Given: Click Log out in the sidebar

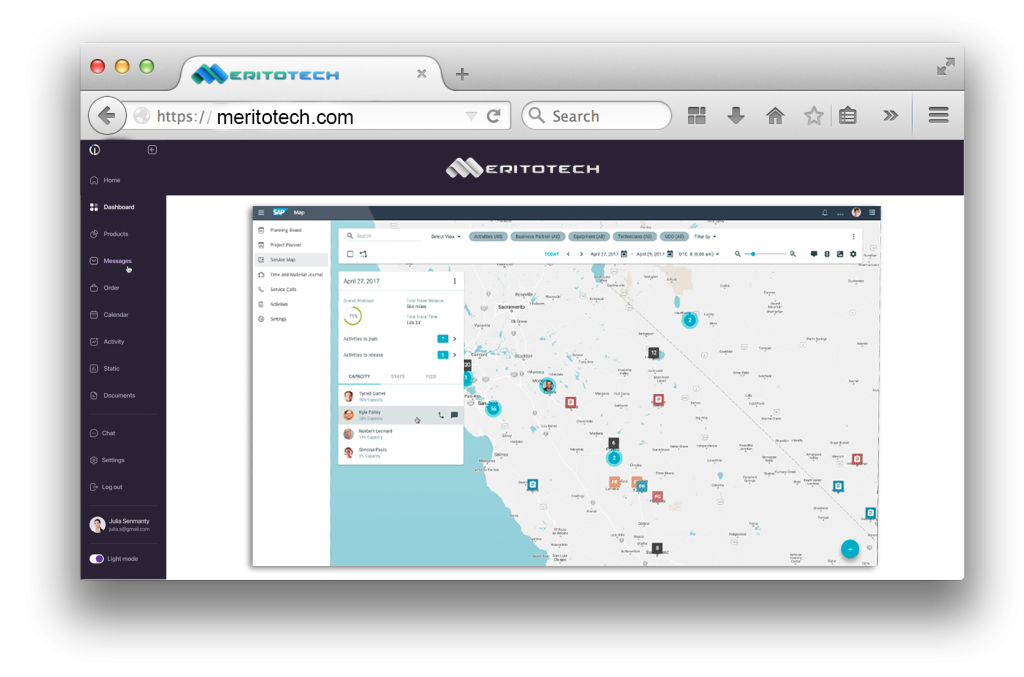Looking at the screenshot, I should click(106, 487).
